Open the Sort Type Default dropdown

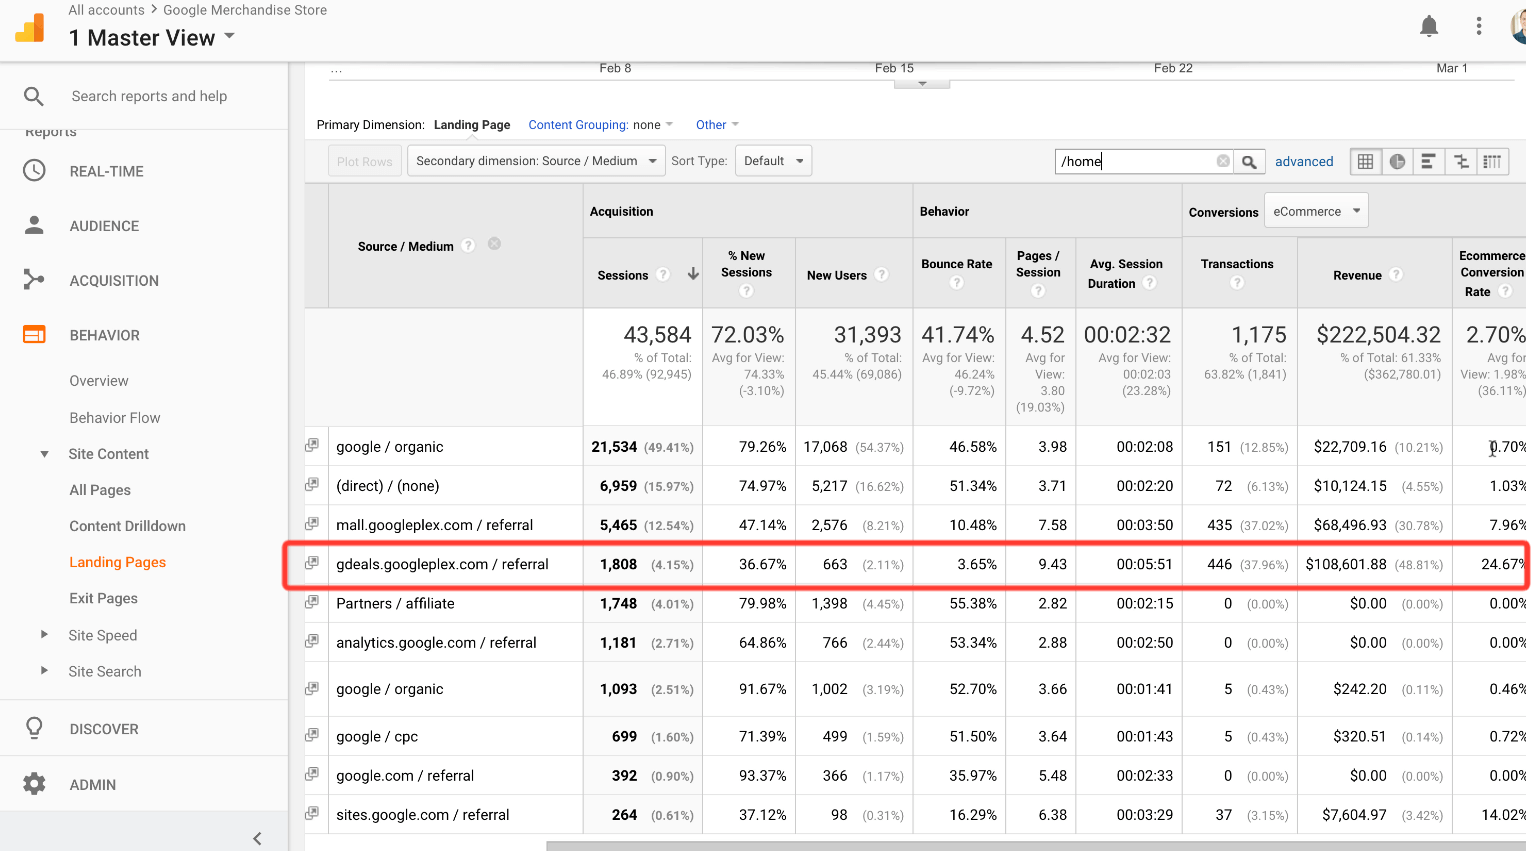tap(773, 161)
